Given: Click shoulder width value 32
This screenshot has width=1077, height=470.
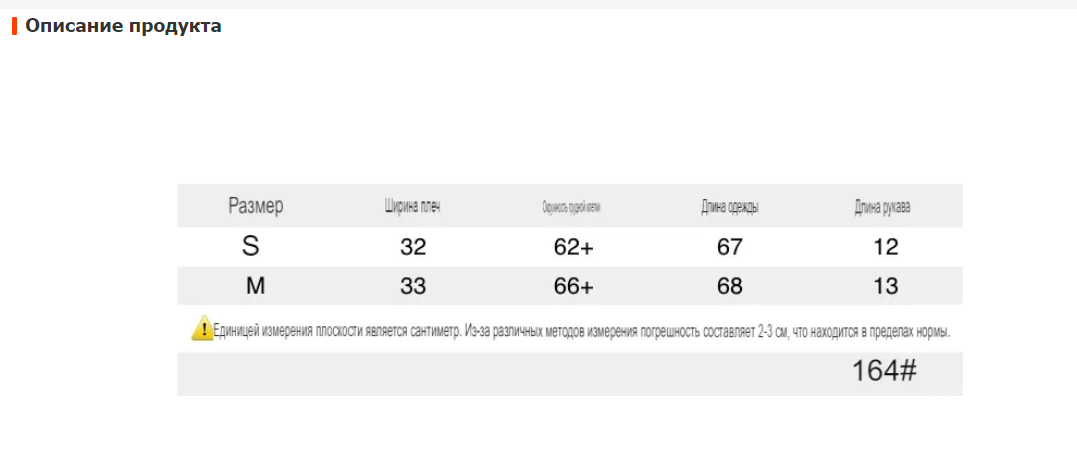Looking at the screenshot, I should [413, 247].
